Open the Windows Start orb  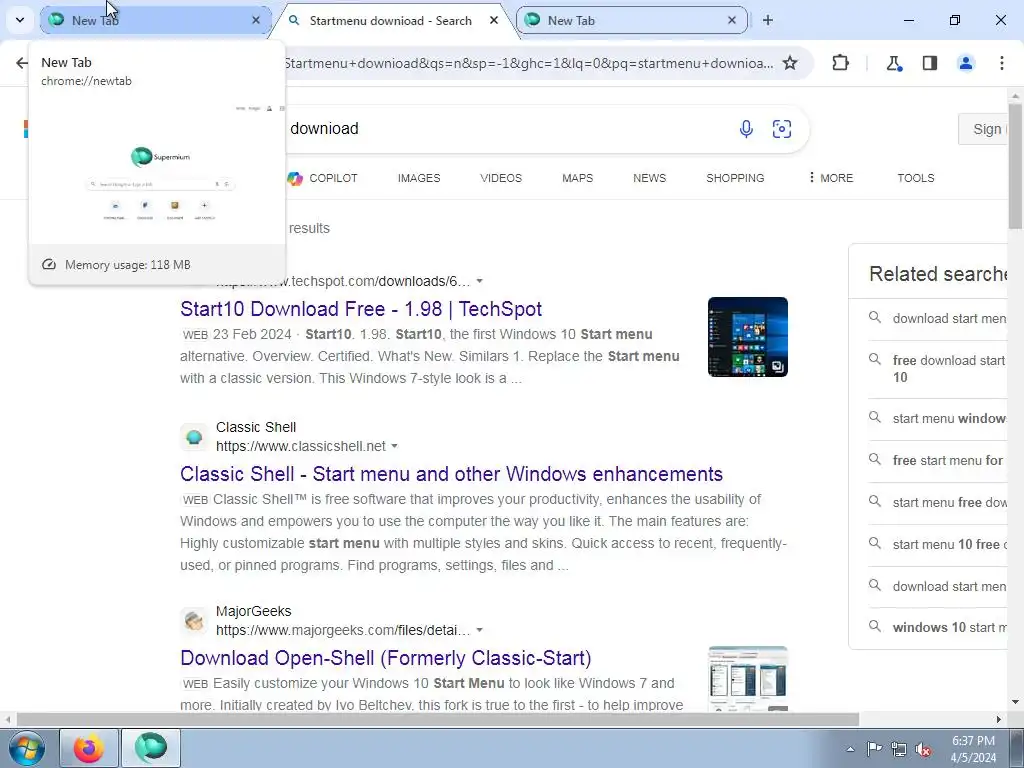pyautogui.click(x=27, y=748)
